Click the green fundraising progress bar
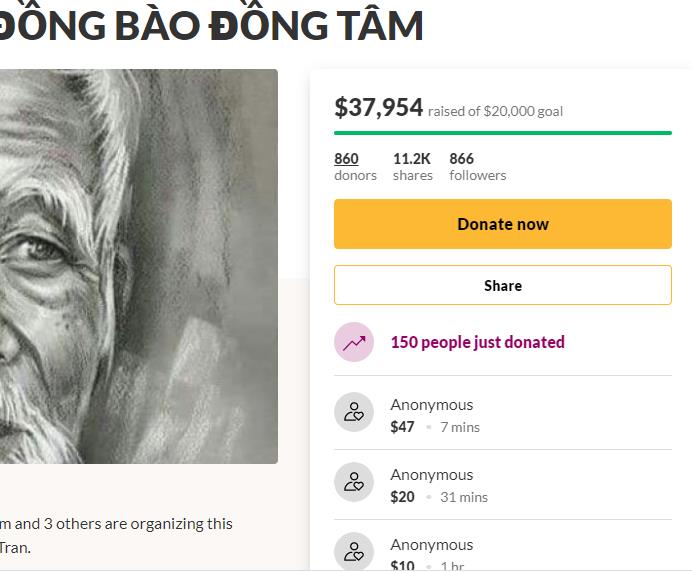The width and height of the screenshot is (692, 572). tap(502, 132)
